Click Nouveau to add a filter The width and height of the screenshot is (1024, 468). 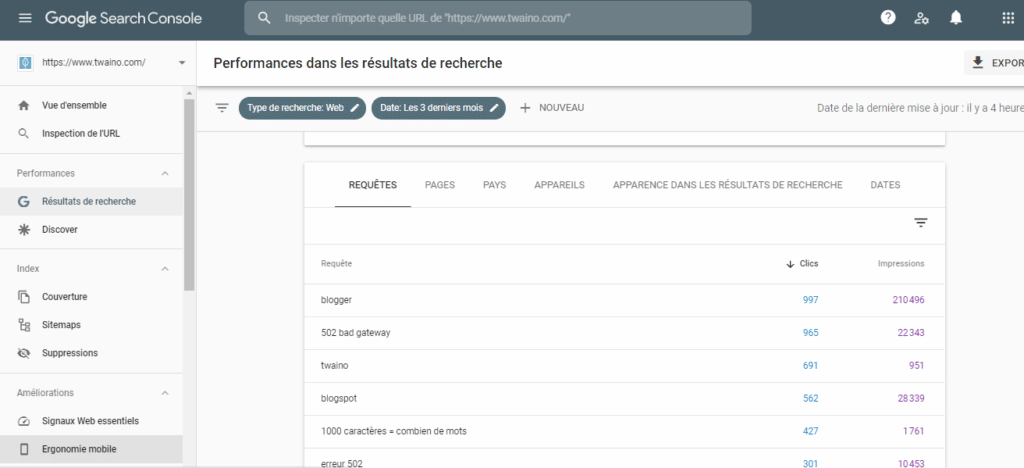coord(551,108)
